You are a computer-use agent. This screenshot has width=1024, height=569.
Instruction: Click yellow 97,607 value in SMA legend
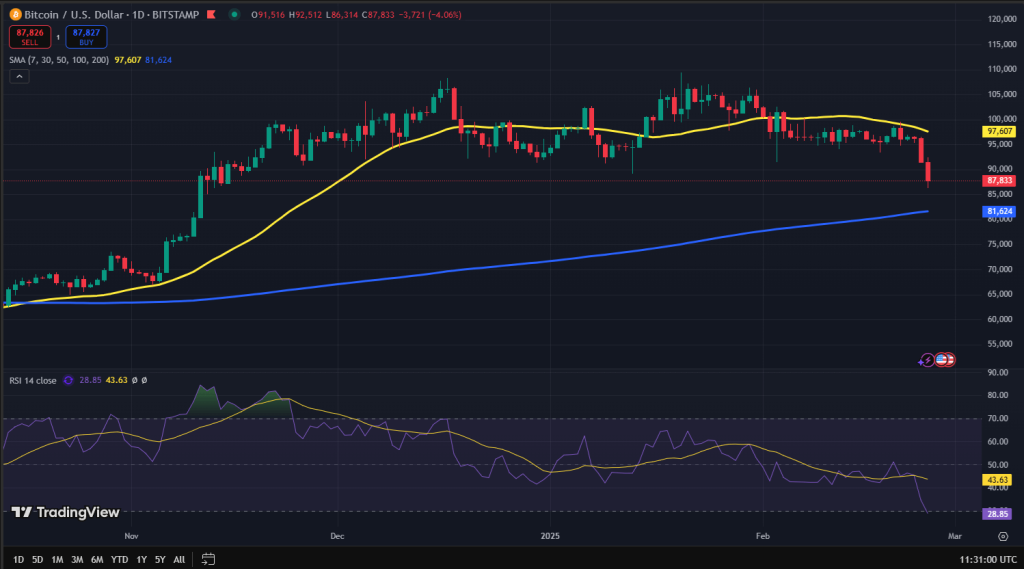click(128, 60)
